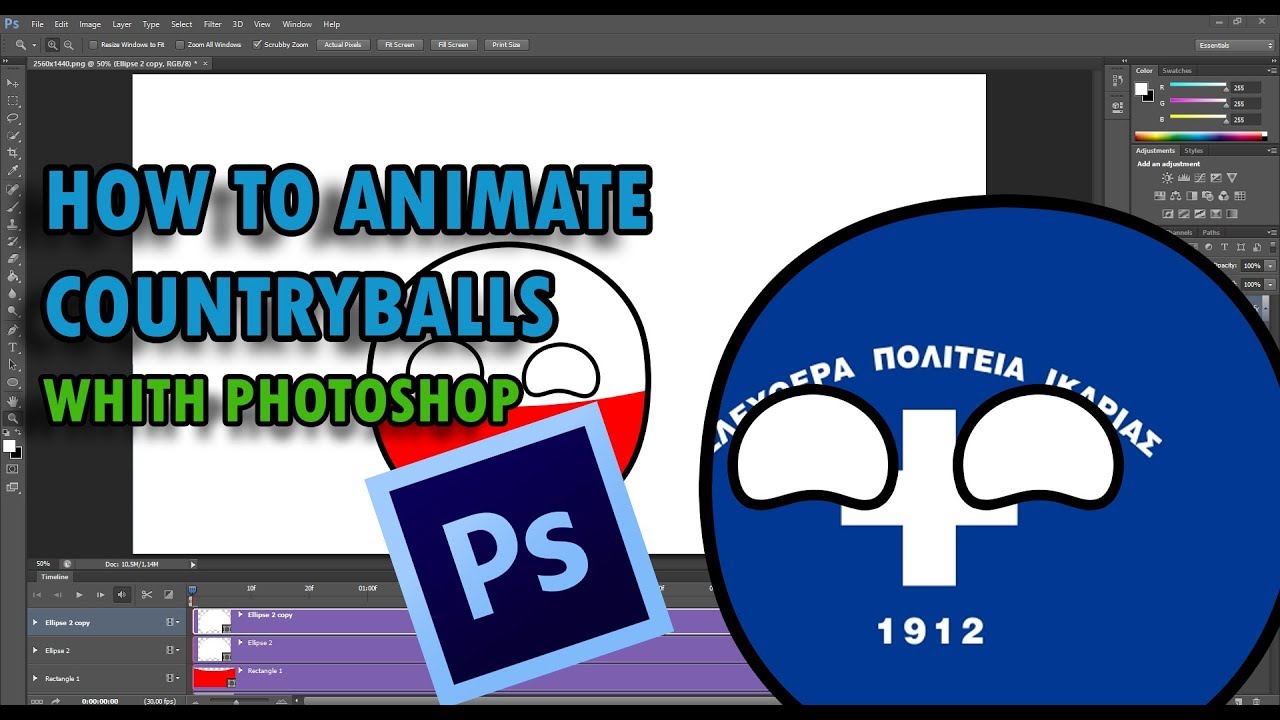1280x720 pixels.
Task: Select the Dodge tool
Action: pyautogui.click(x=13, y=311)
